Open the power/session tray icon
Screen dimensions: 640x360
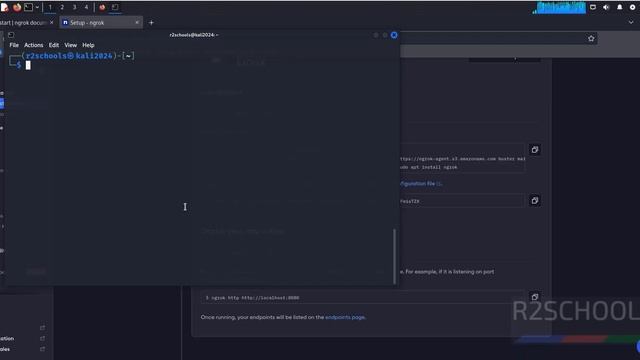point(633,7)
